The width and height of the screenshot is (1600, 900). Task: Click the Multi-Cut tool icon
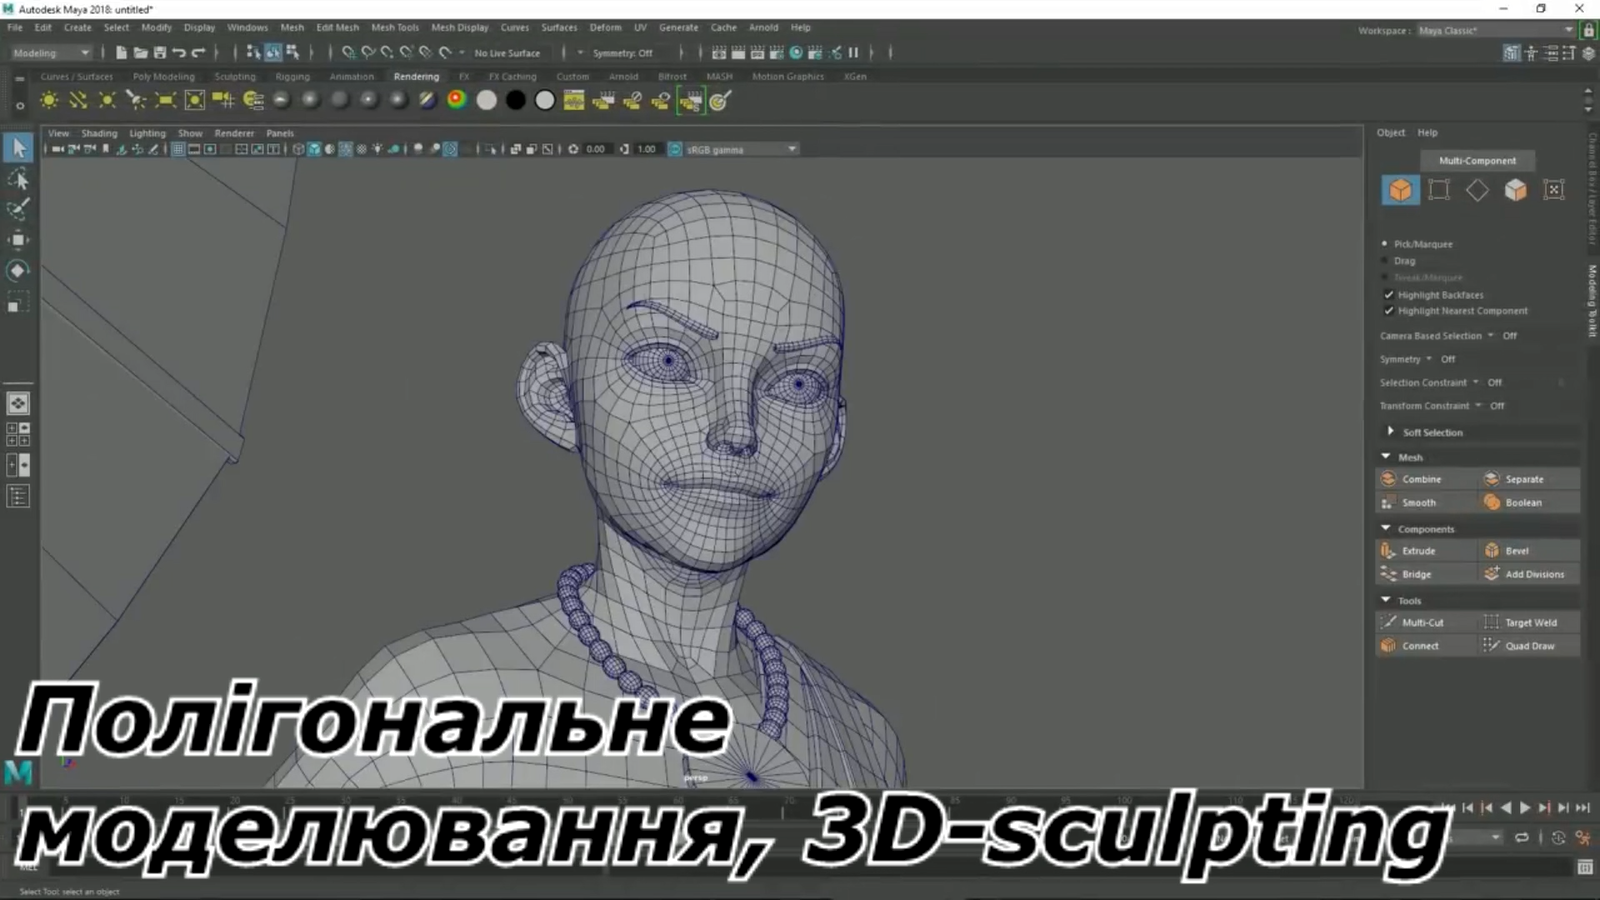[x=1388, y=622]
